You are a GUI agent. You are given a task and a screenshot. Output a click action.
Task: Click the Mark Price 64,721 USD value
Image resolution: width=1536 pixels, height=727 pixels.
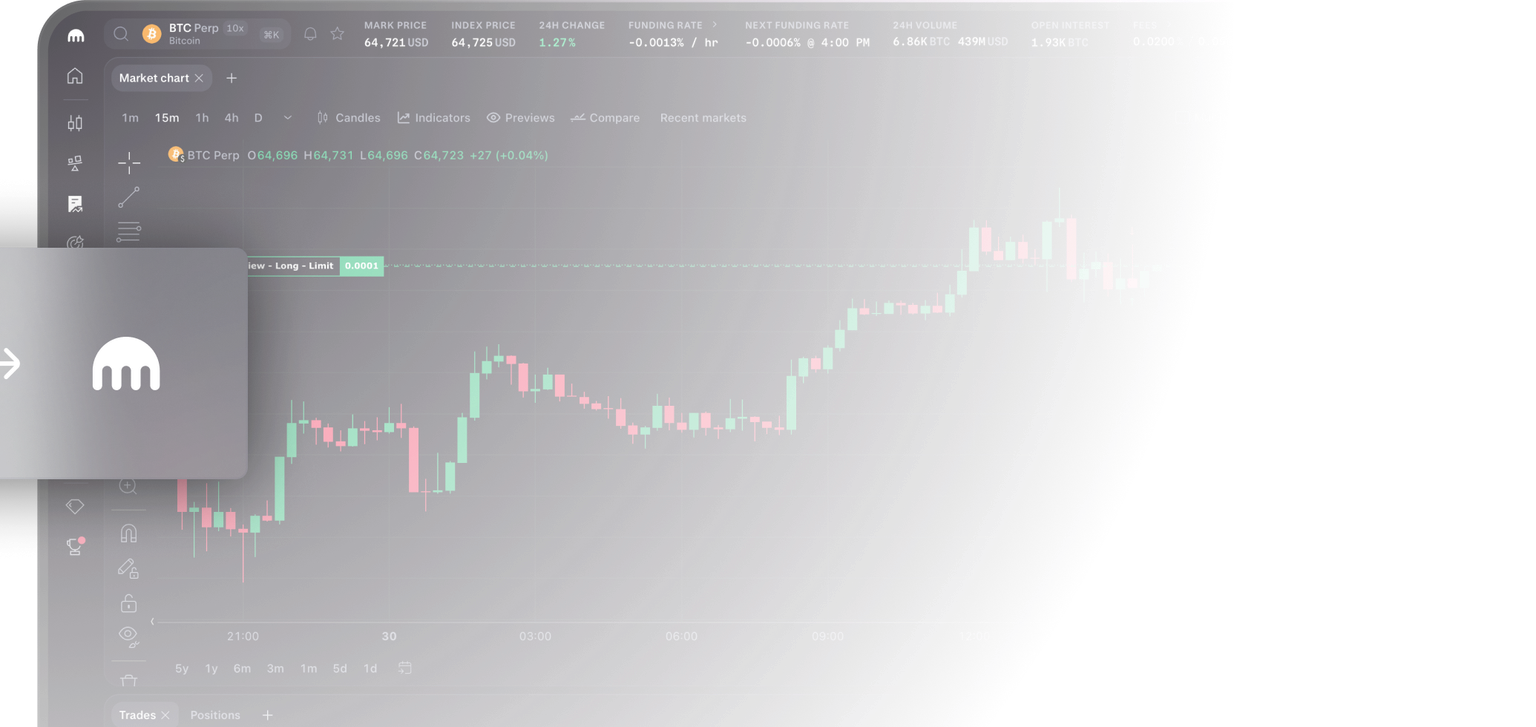[396, 42]
